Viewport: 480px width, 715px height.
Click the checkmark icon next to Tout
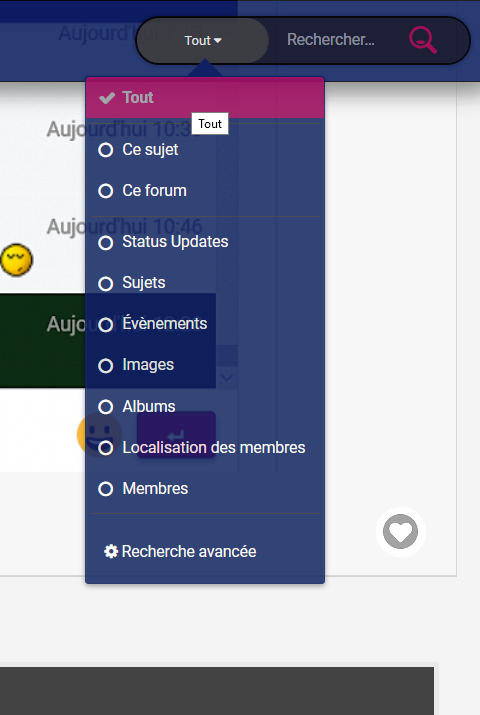[x=107, y=98]
